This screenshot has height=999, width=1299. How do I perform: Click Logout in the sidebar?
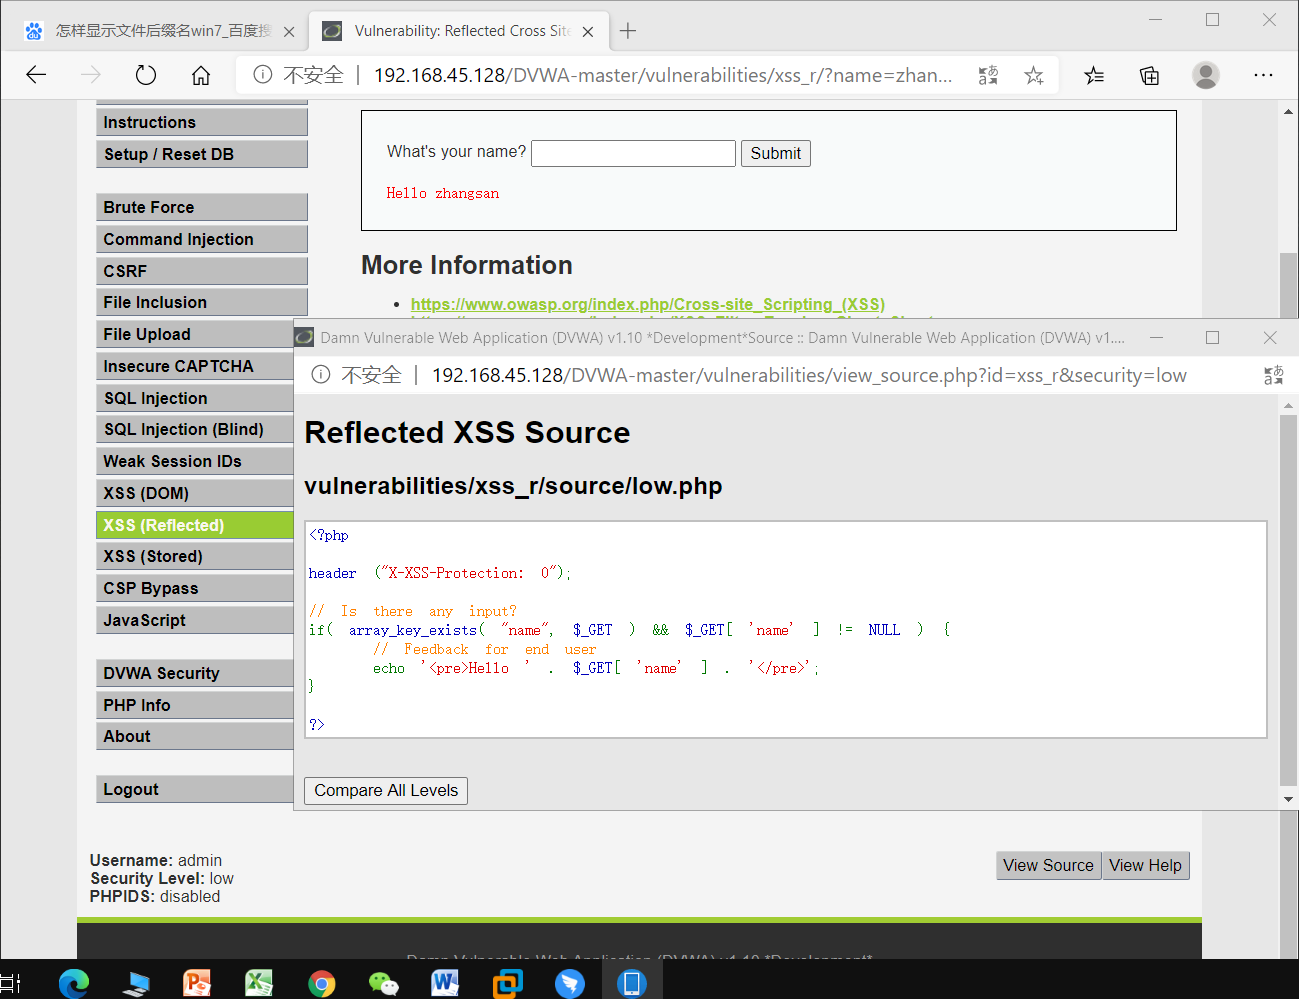pyautogui.click(x=195, y=789)
